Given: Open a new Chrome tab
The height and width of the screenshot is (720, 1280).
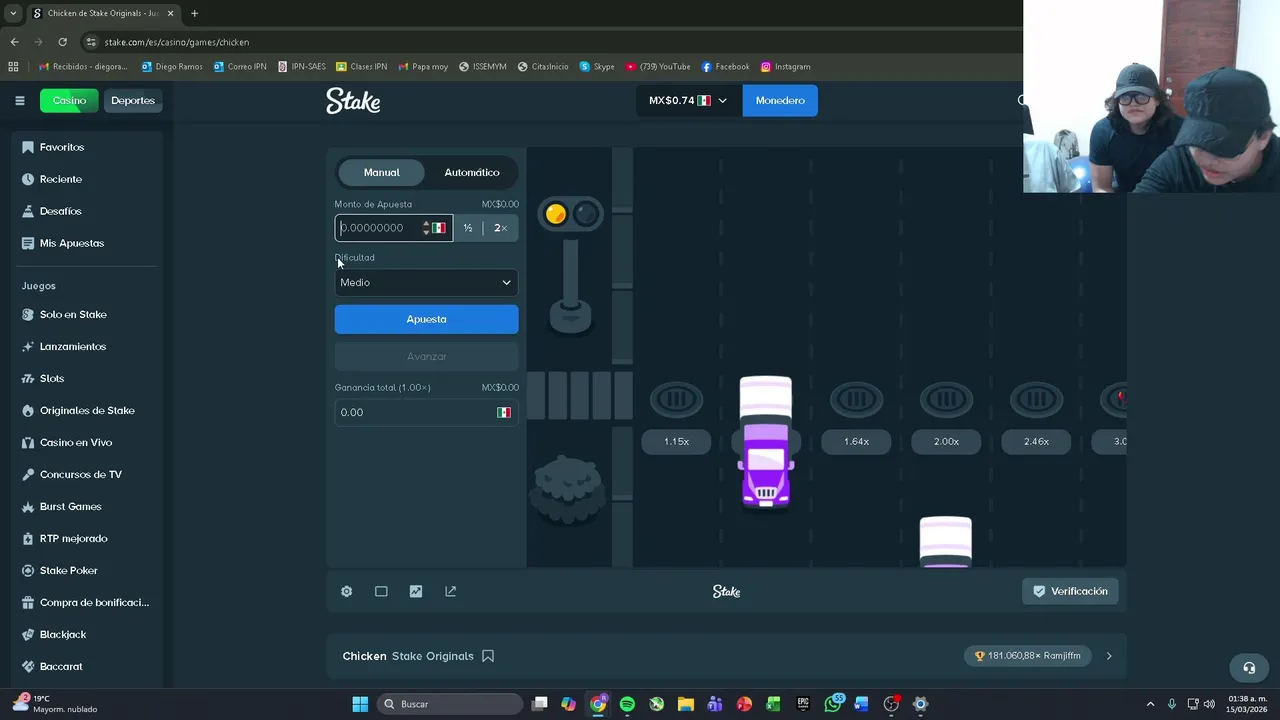Looking at the screenshot, I should click(x=194, y=13).
